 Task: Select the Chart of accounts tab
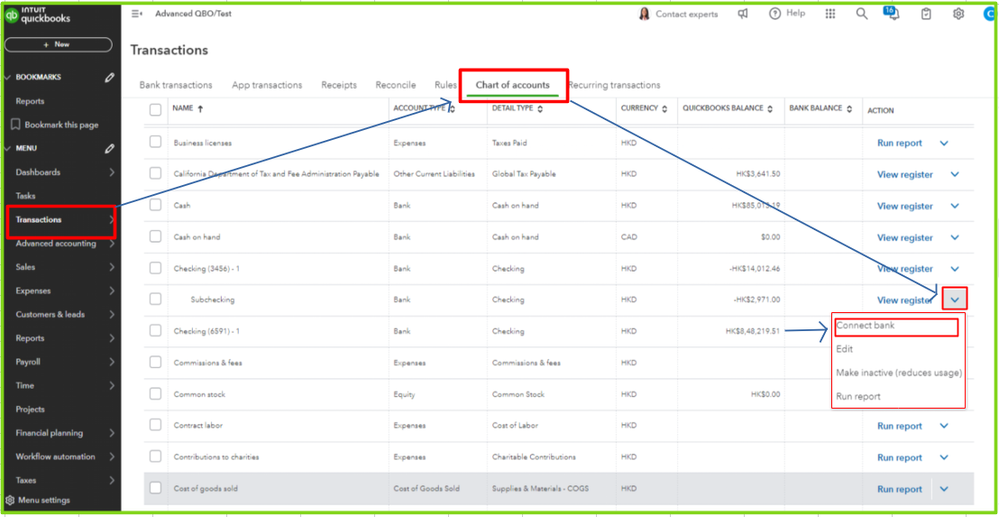coord(513,85)
